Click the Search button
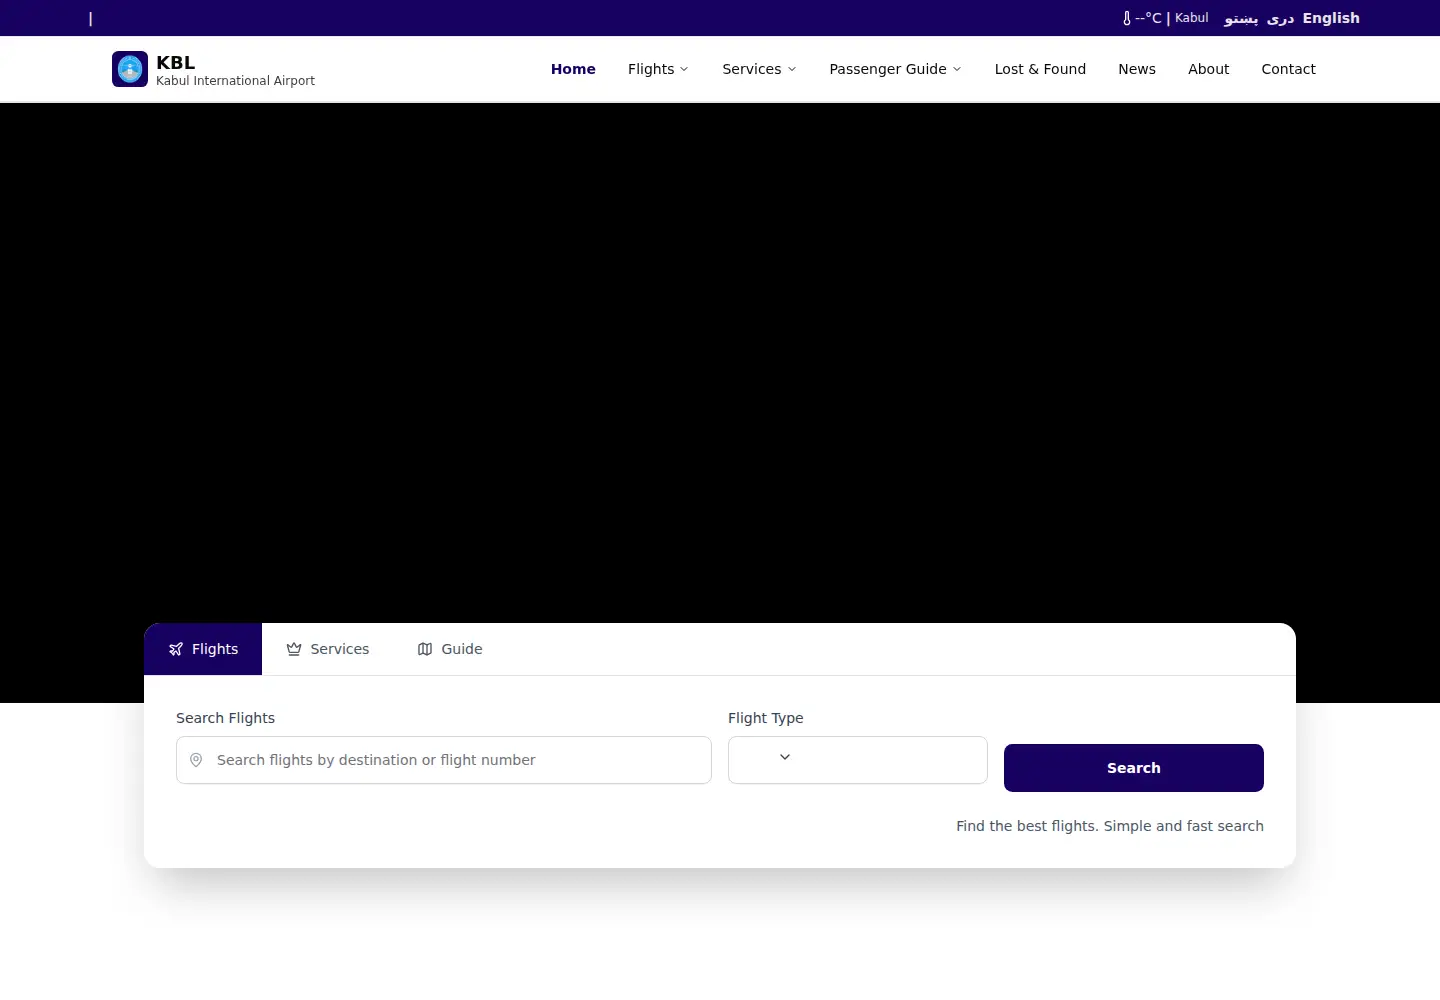1440x1000 pixels. click(x=1134, y=768)
